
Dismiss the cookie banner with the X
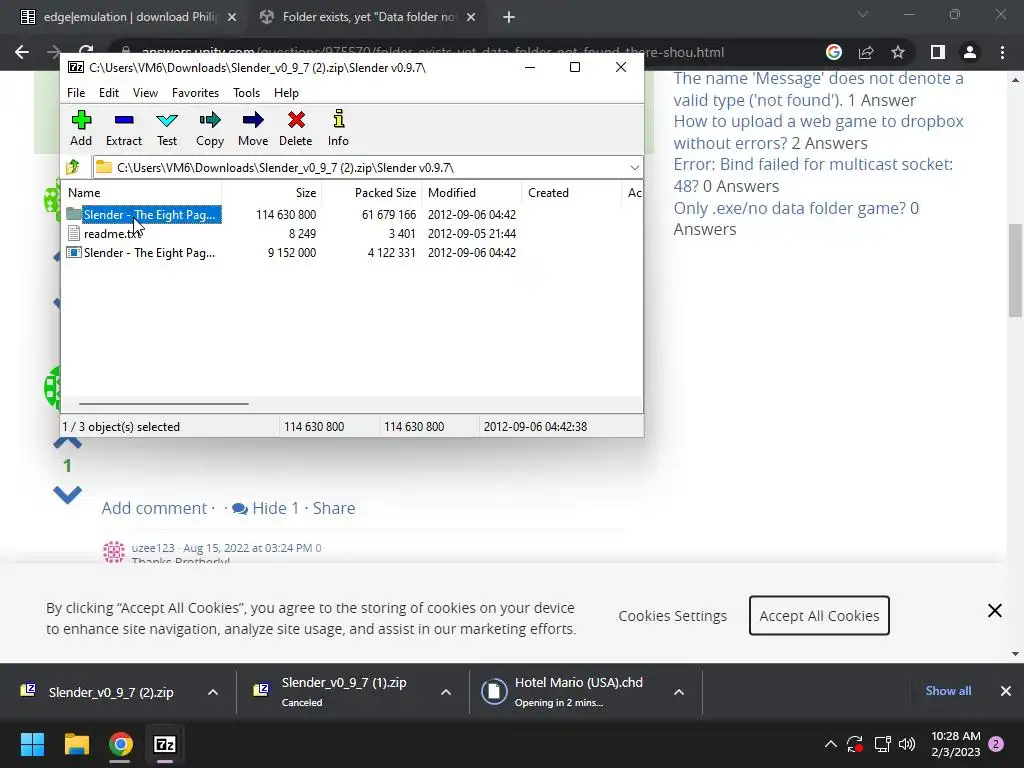coord(995,611)
